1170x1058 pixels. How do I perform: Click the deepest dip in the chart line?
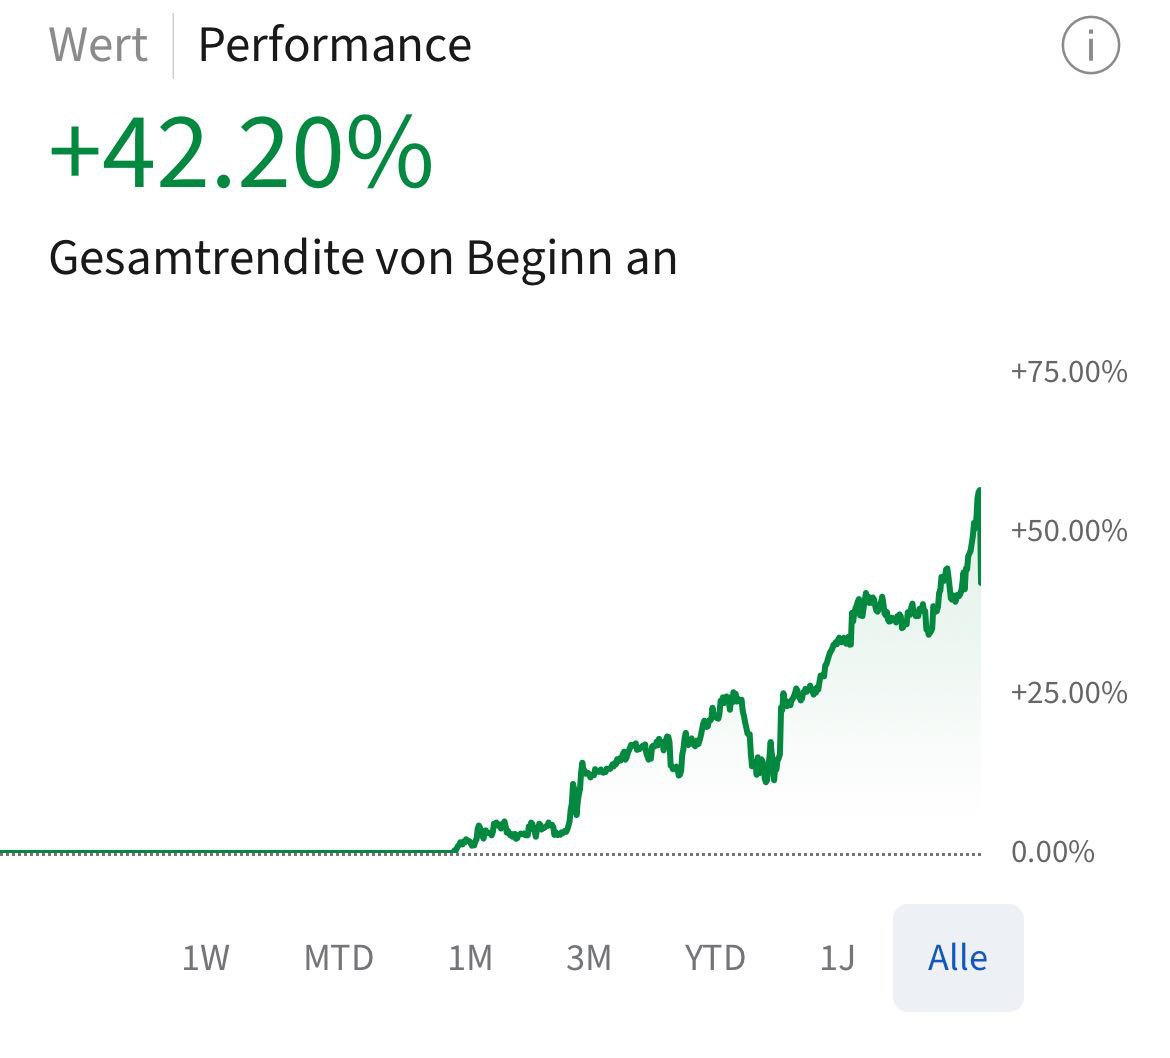766,780
